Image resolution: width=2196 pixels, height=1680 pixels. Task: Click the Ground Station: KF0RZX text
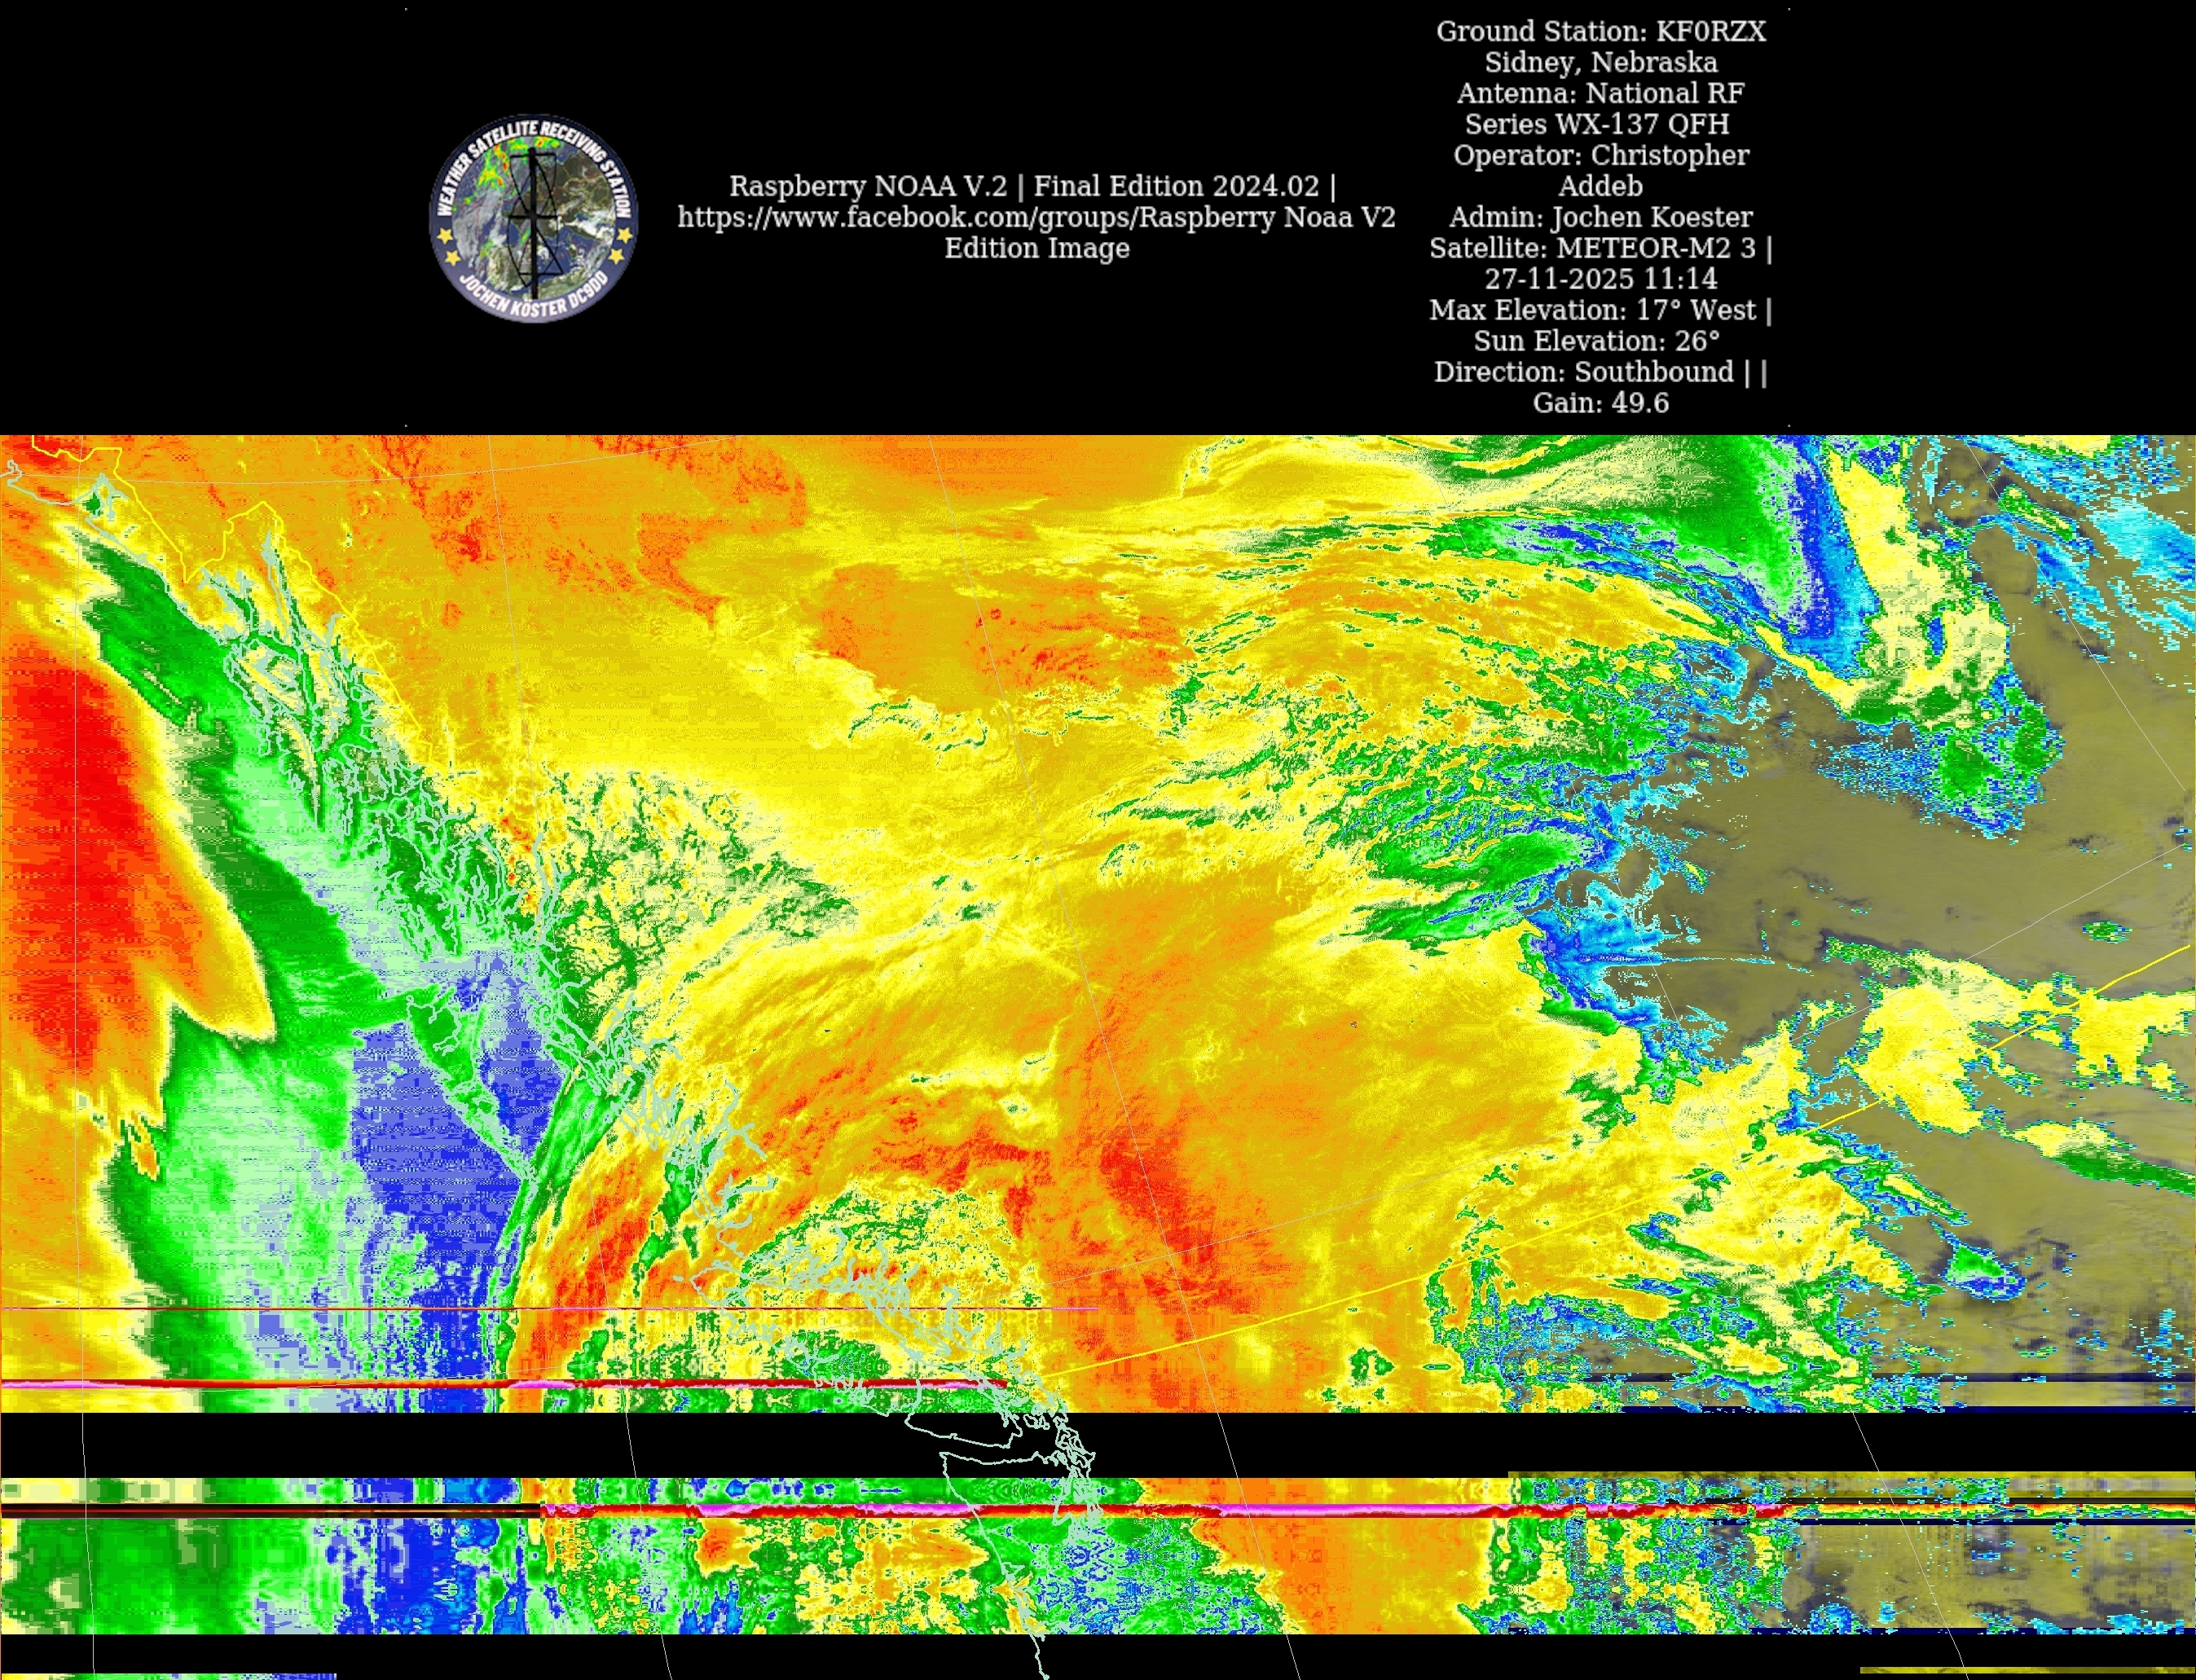tap(1600, 31)
